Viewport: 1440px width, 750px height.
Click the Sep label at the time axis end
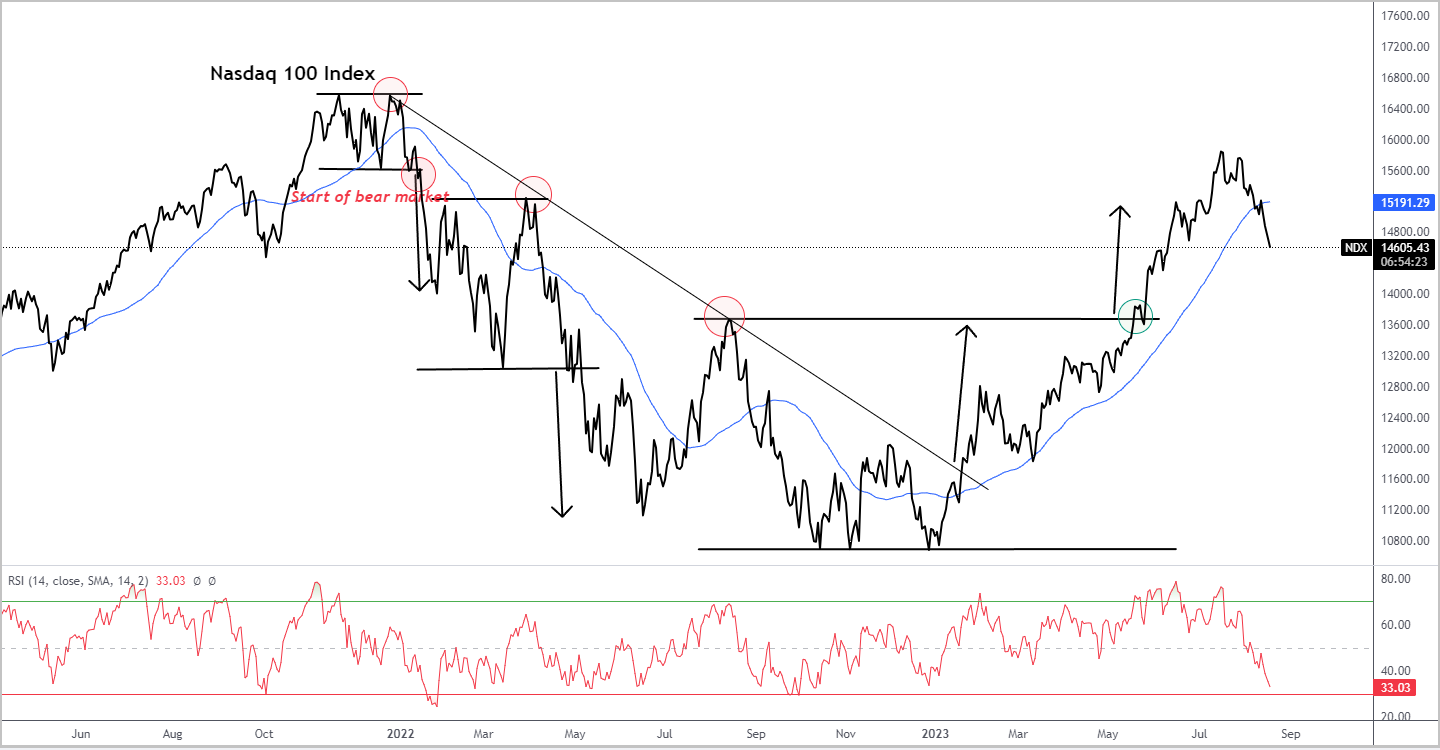pyautogui.click(x=1290, y=733)
